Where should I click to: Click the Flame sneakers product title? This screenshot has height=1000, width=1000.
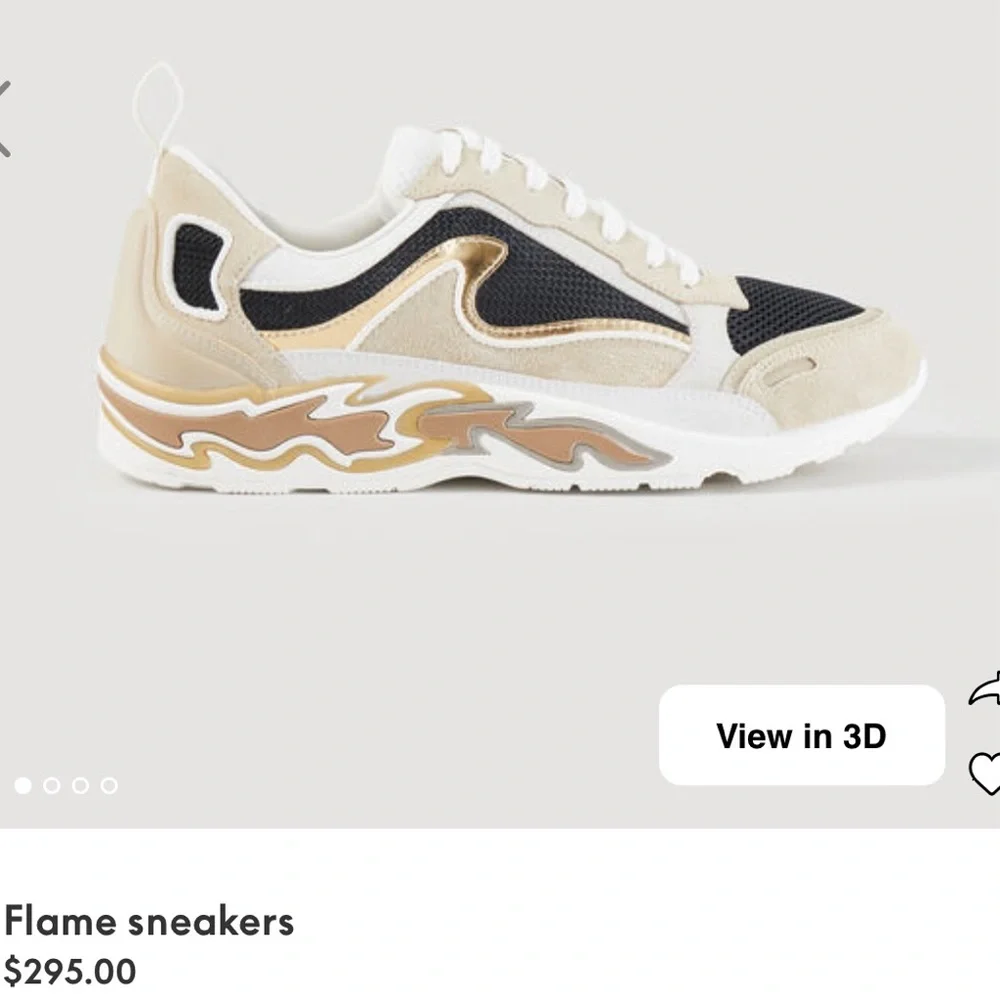pyautogui.click(x=149, y=922)
